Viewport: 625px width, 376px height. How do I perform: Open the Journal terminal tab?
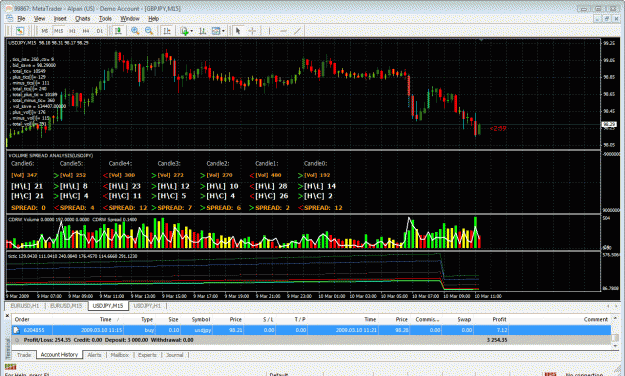[175, 354]
